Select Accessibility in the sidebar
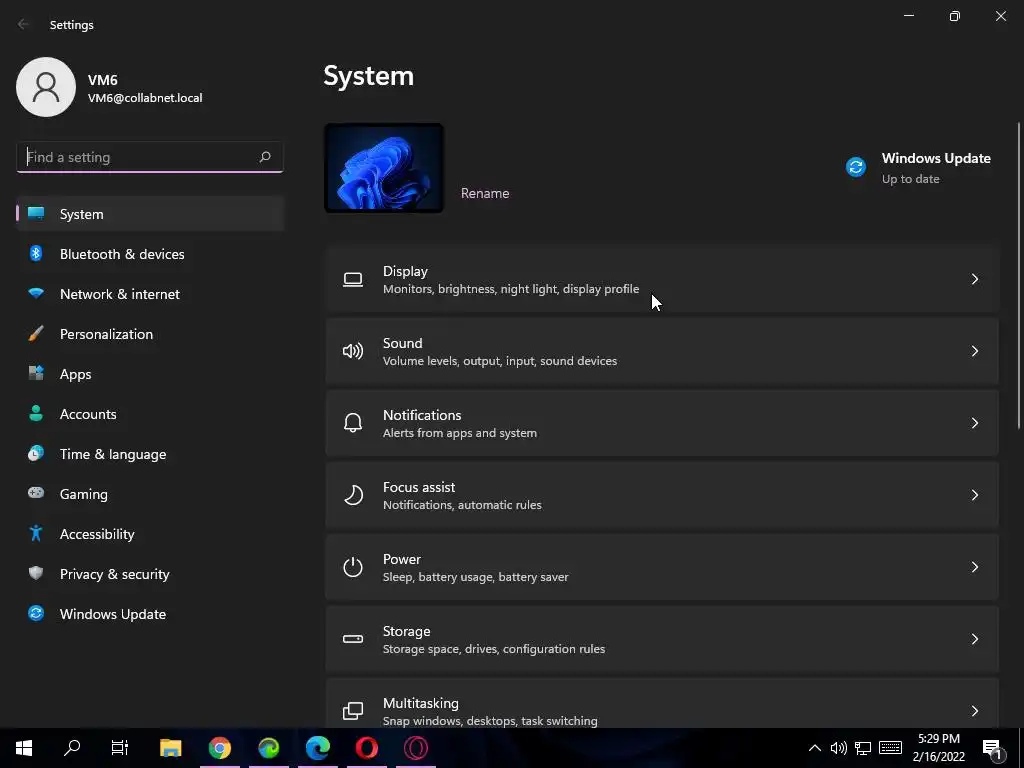The width and height of the screenshot is (1024, 768). pyautogui.click(x=150, y=534)
